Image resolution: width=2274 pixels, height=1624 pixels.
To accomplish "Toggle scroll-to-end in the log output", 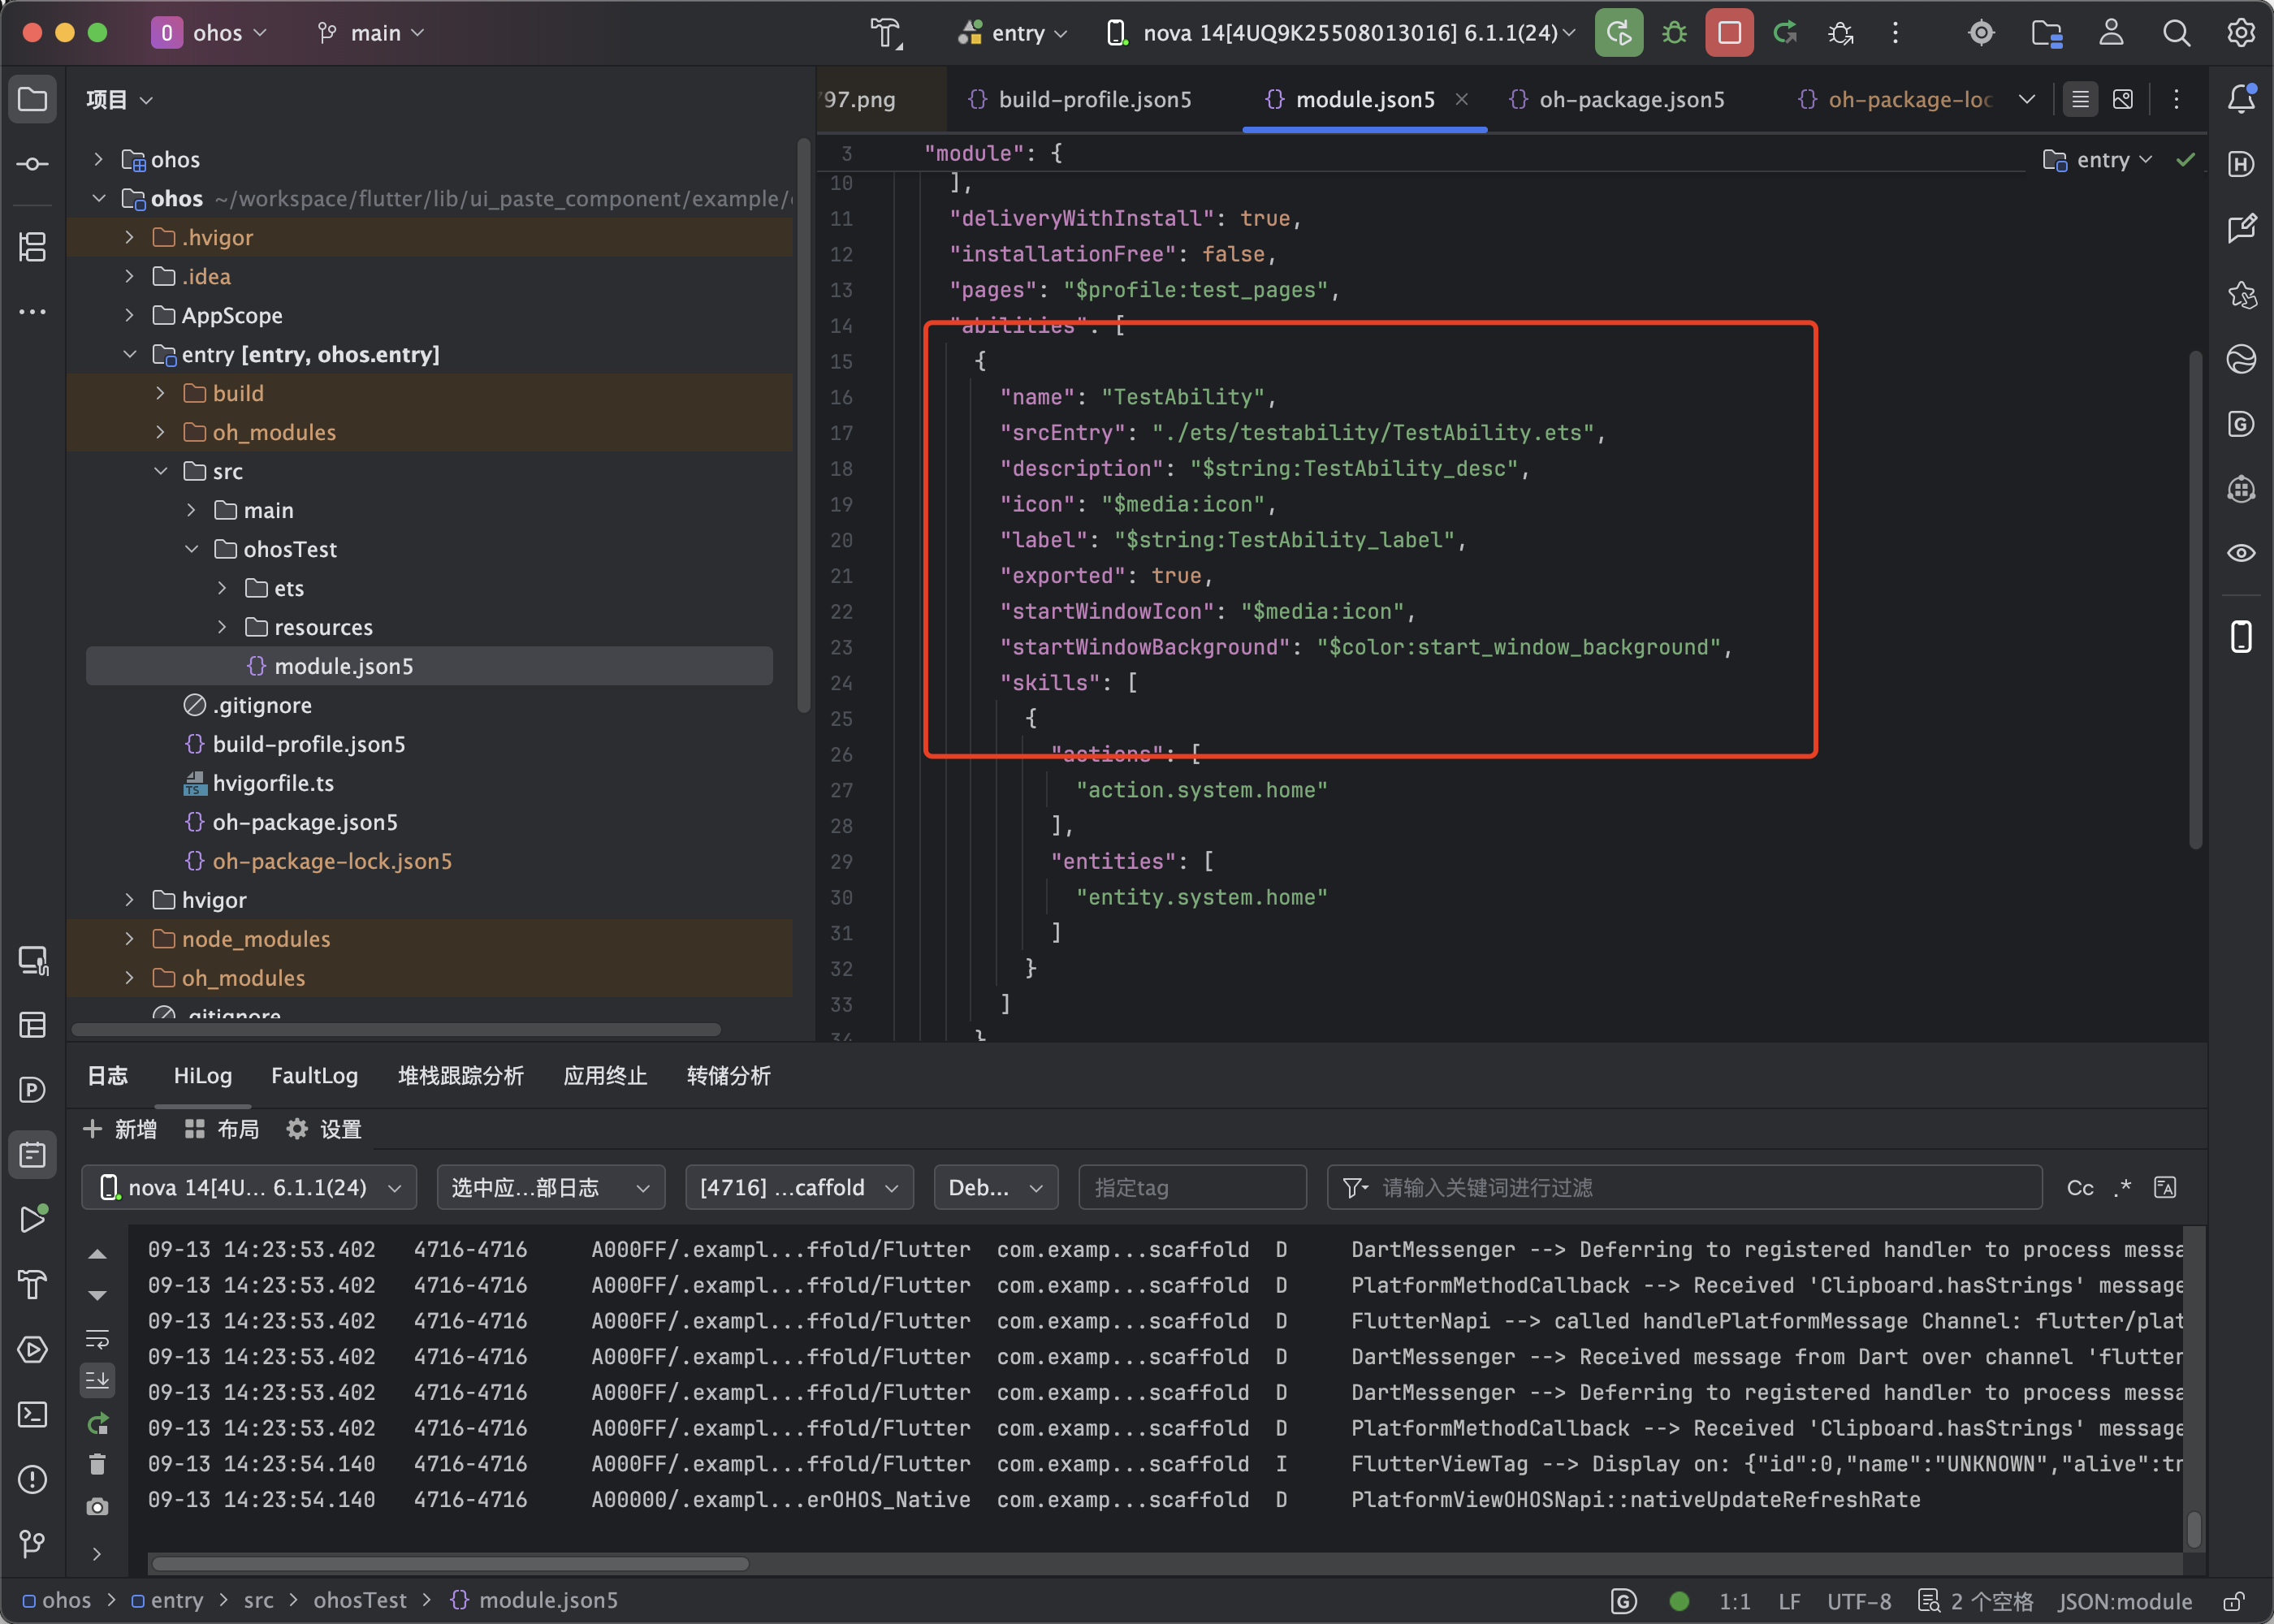I will [x=97, y=1380].
